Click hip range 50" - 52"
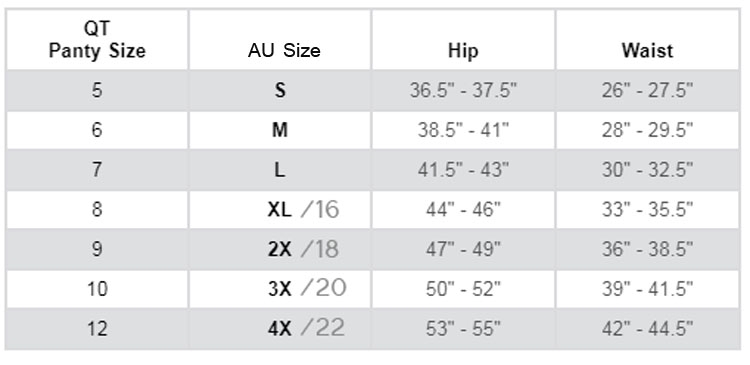This screenshot has width=750, height=365. 463,289
